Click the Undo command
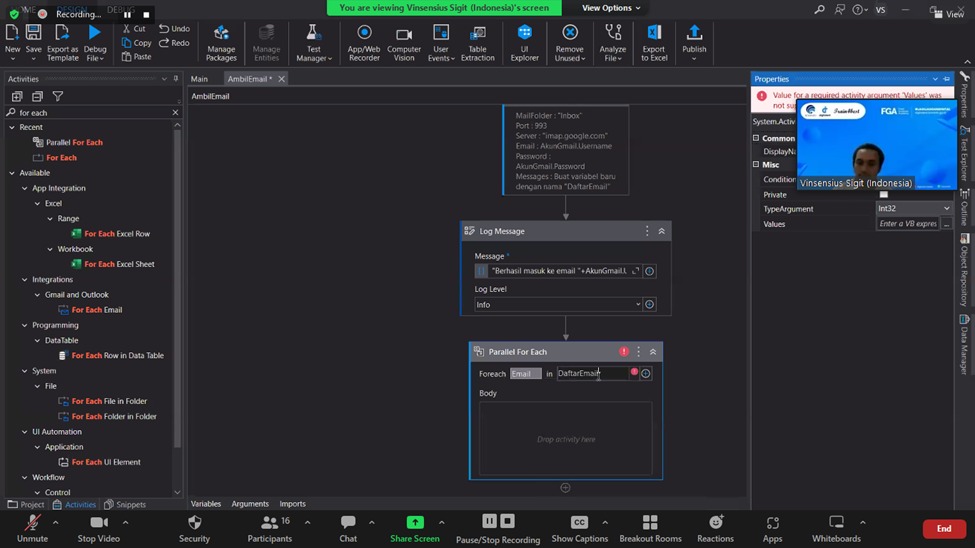The image size is (975, 548). 174,29
